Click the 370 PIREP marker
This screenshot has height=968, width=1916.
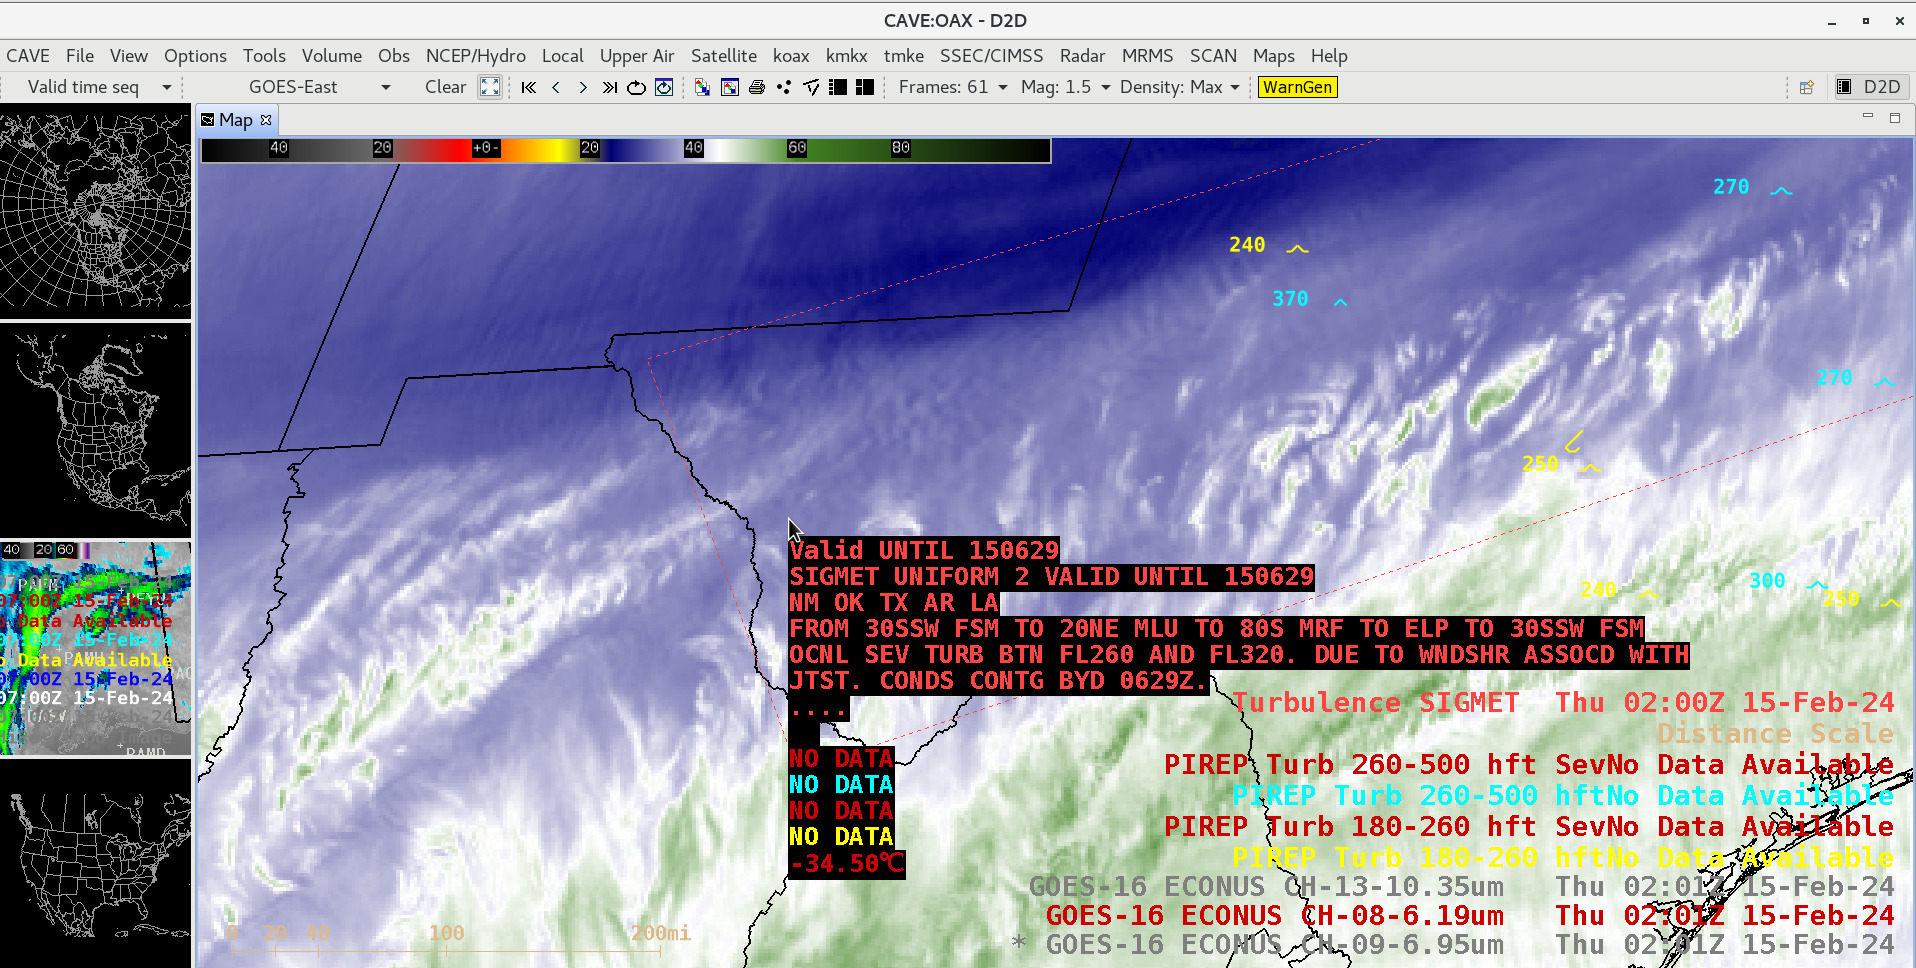click(x=1309, y=299)
